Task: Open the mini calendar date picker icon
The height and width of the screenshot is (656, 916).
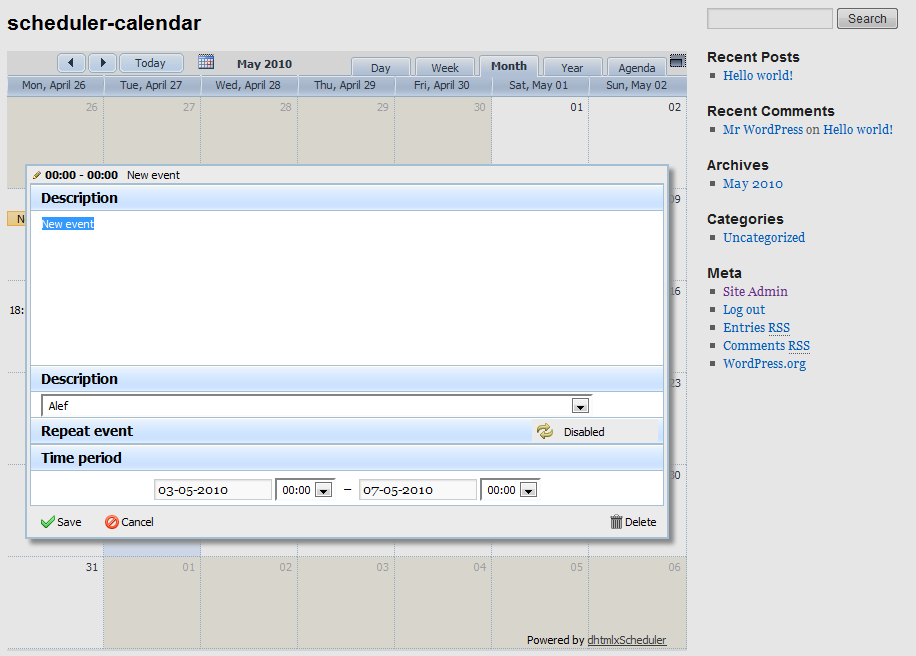Action: [x=206, y=62]
